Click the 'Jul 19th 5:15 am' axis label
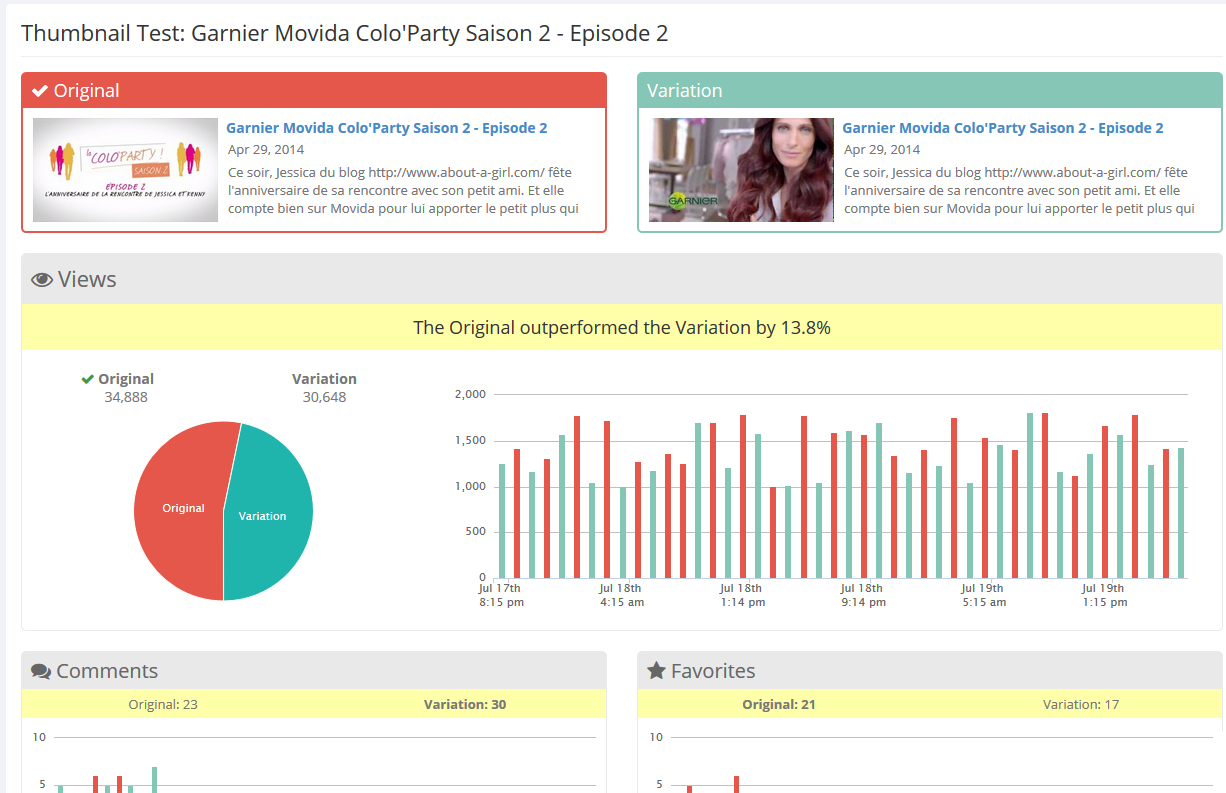Viewport: 1226px width, 793px height. 983,595
